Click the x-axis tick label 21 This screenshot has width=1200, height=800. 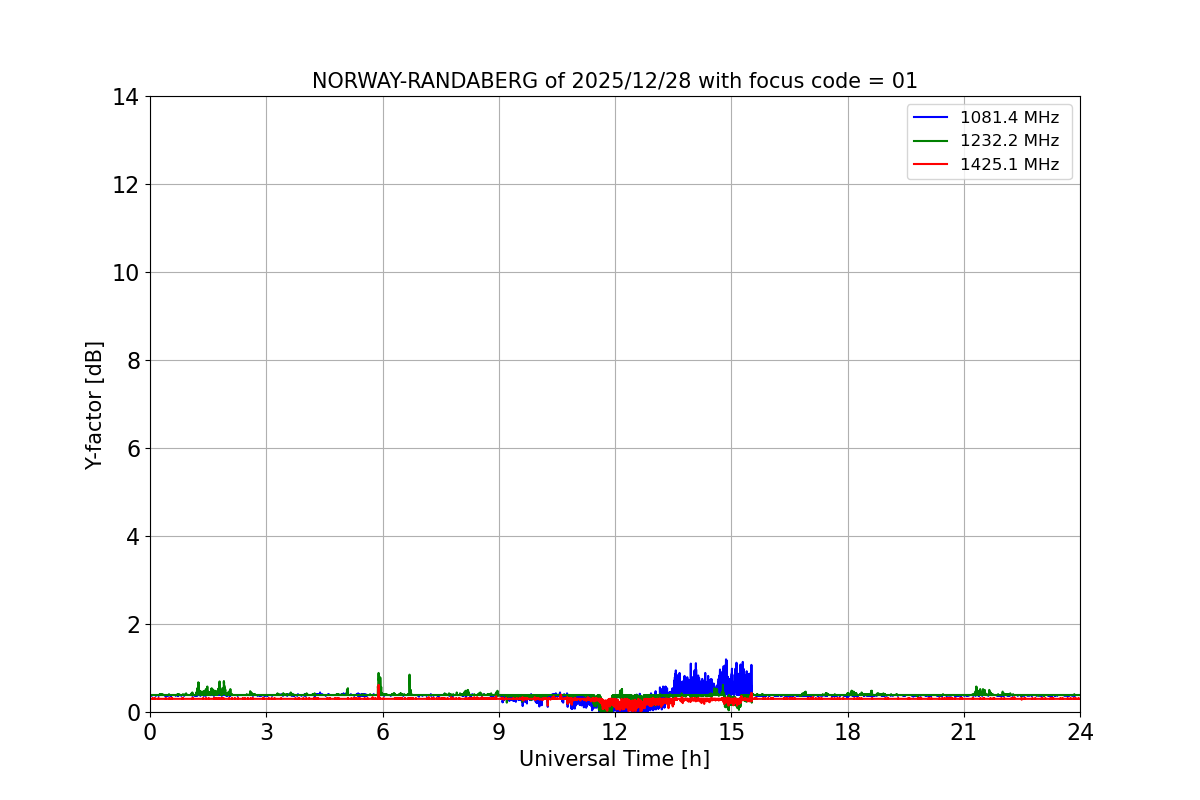[964, 732]
